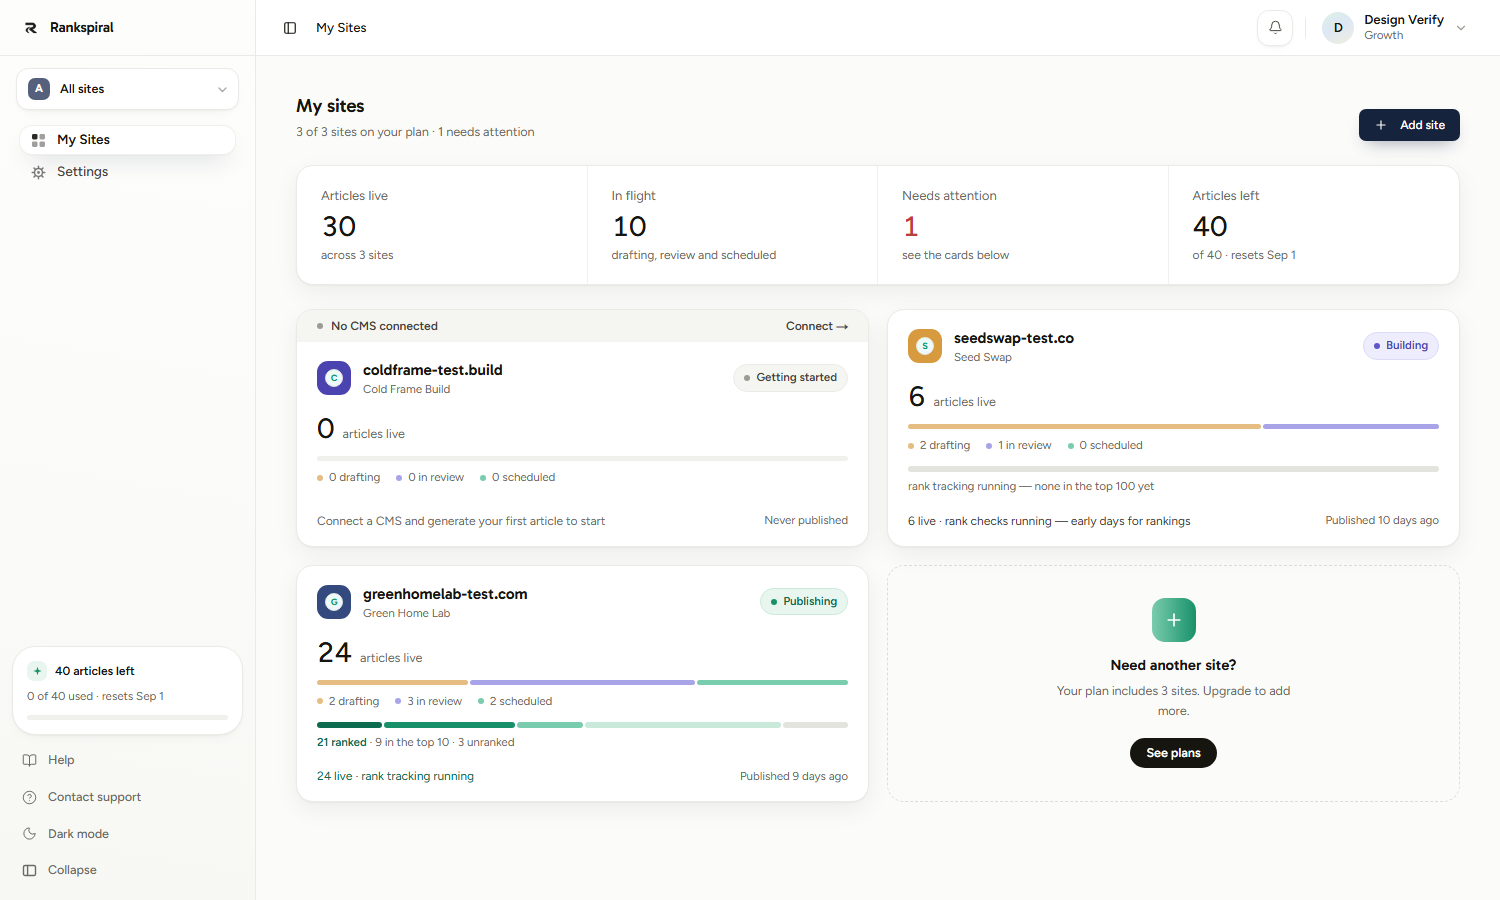Viewport: 1500px width, 900px height.
Task: Click the A badge in All sites
Action: (x=39, y=89)
